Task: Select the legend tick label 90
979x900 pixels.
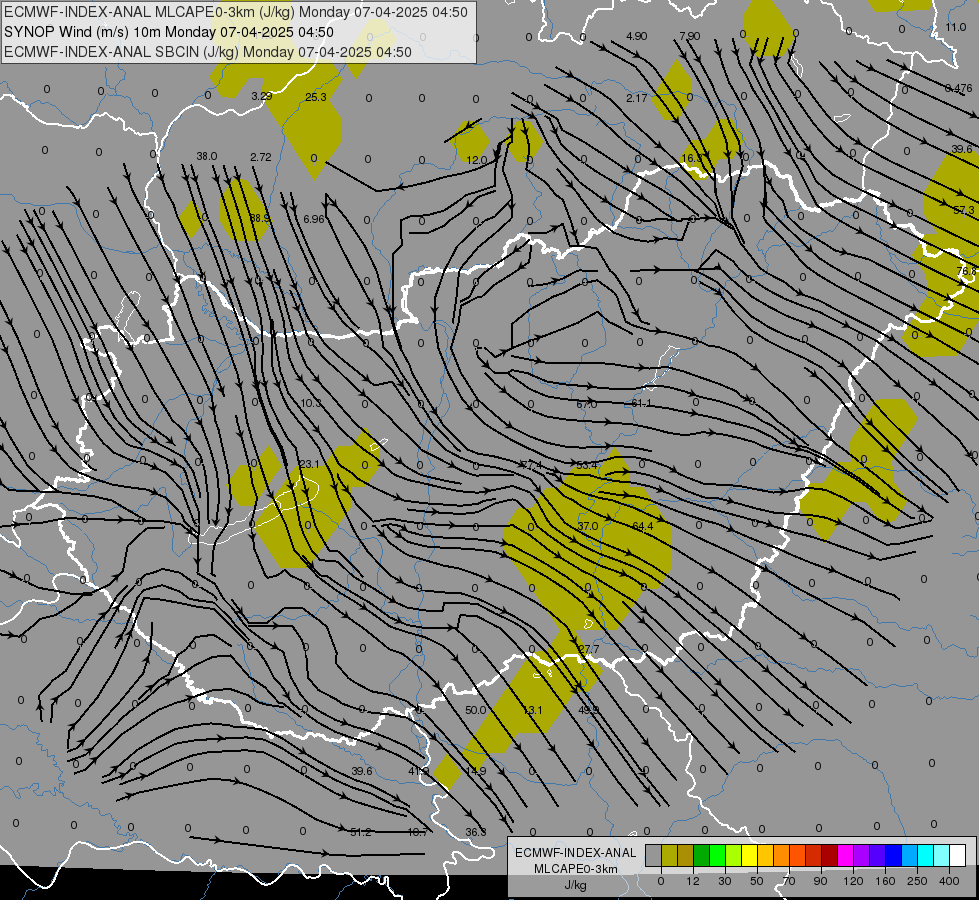Action: pyautogui.click(x=820, y=881)
